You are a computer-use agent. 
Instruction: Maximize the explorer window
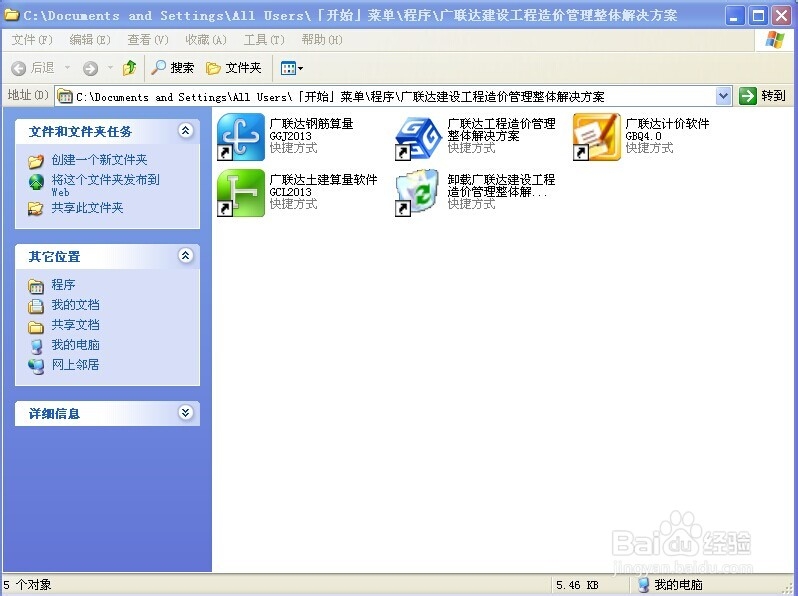758,16
